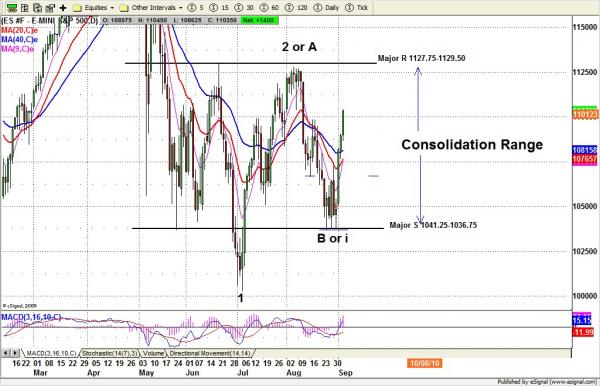
Task: Click the ES #F E-MINI S&P 500 symbol title
Action: pyautogui.click(x=50, y=21)
